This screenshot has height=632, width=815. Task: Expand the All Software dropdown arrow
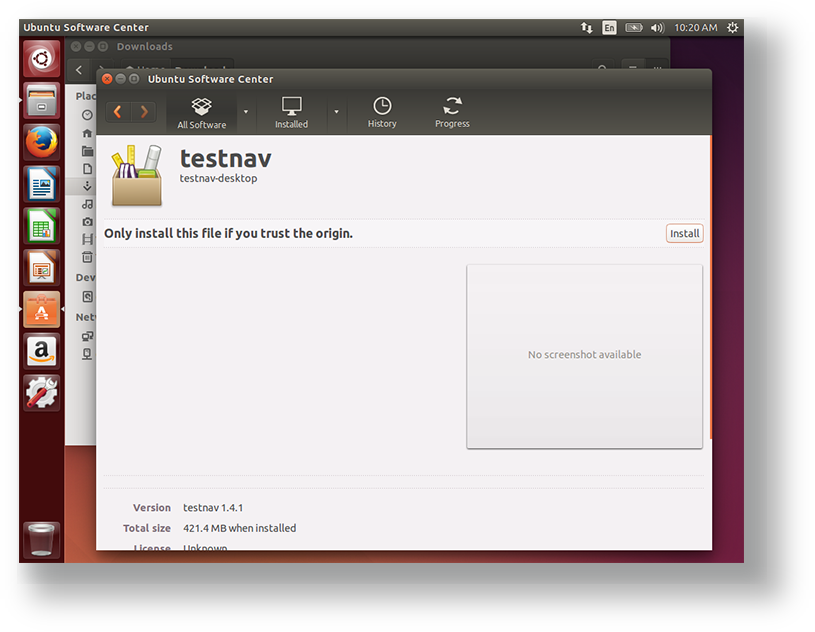coord(246,112)
